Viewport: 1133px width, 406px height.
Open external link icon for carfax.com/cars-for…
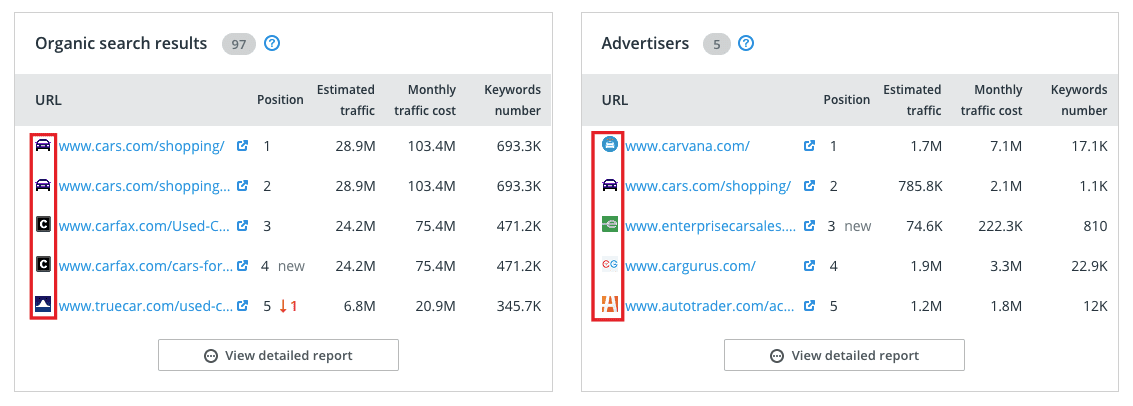coord(243,265)
